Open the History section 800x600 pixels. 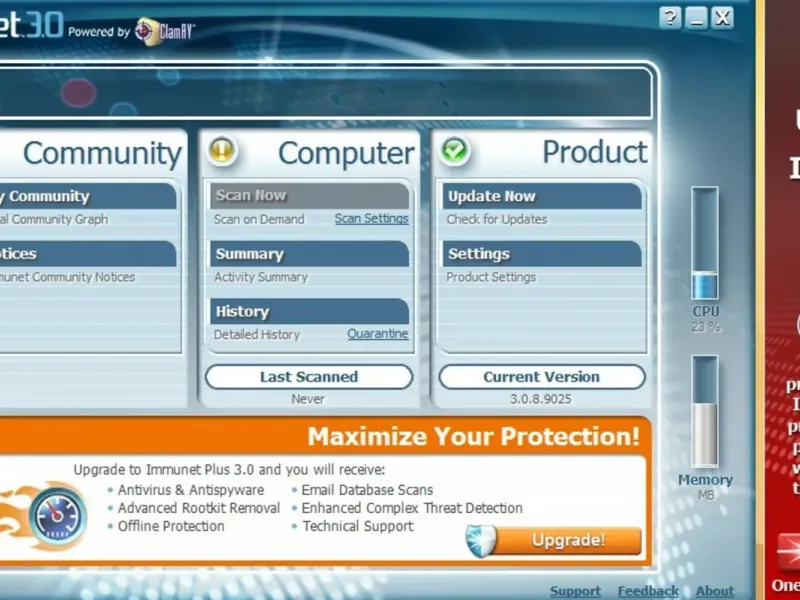coord(309,311)
